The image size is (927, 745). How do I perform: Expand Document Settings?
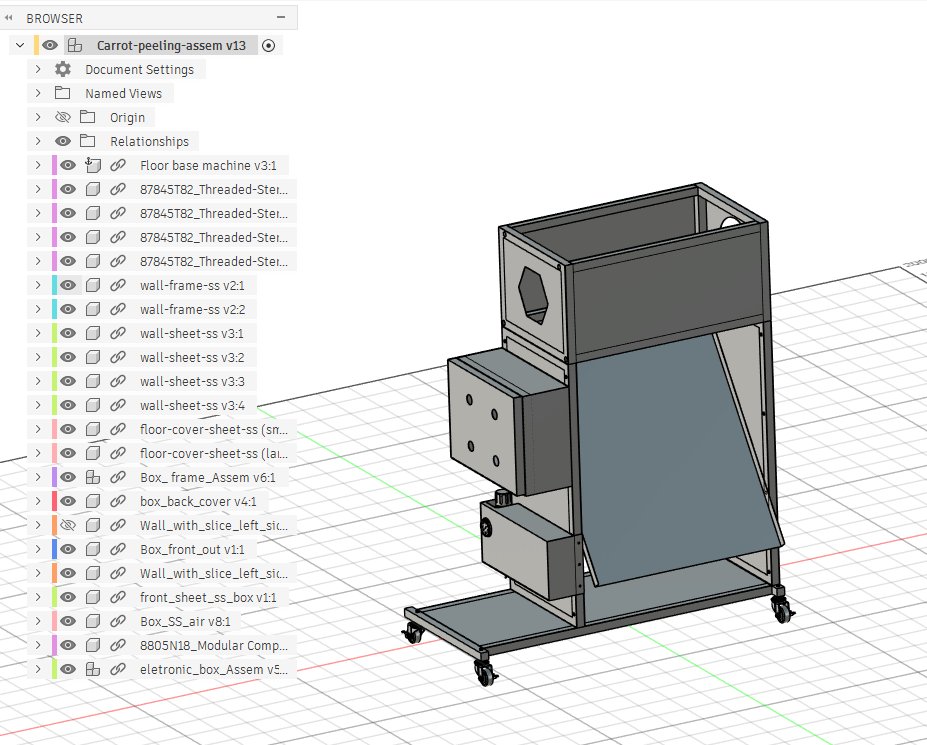tap(38, 69)
